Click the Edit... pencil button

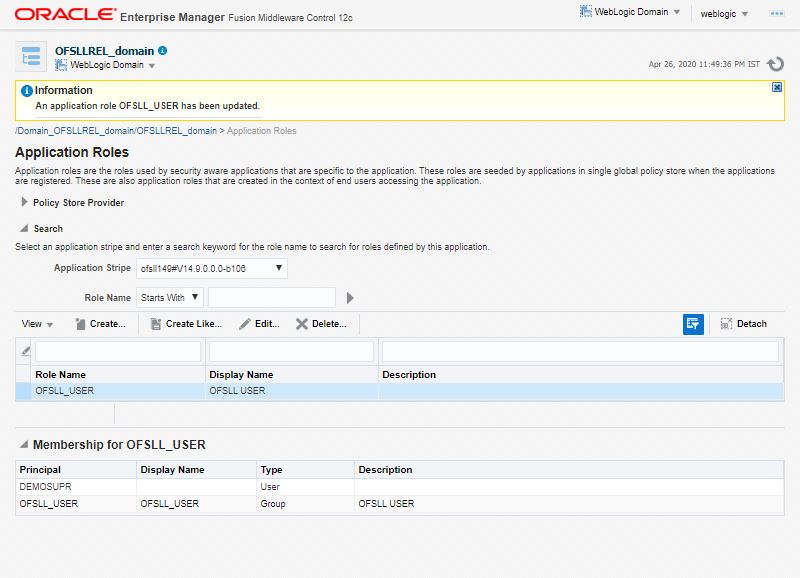coord(260,323)
